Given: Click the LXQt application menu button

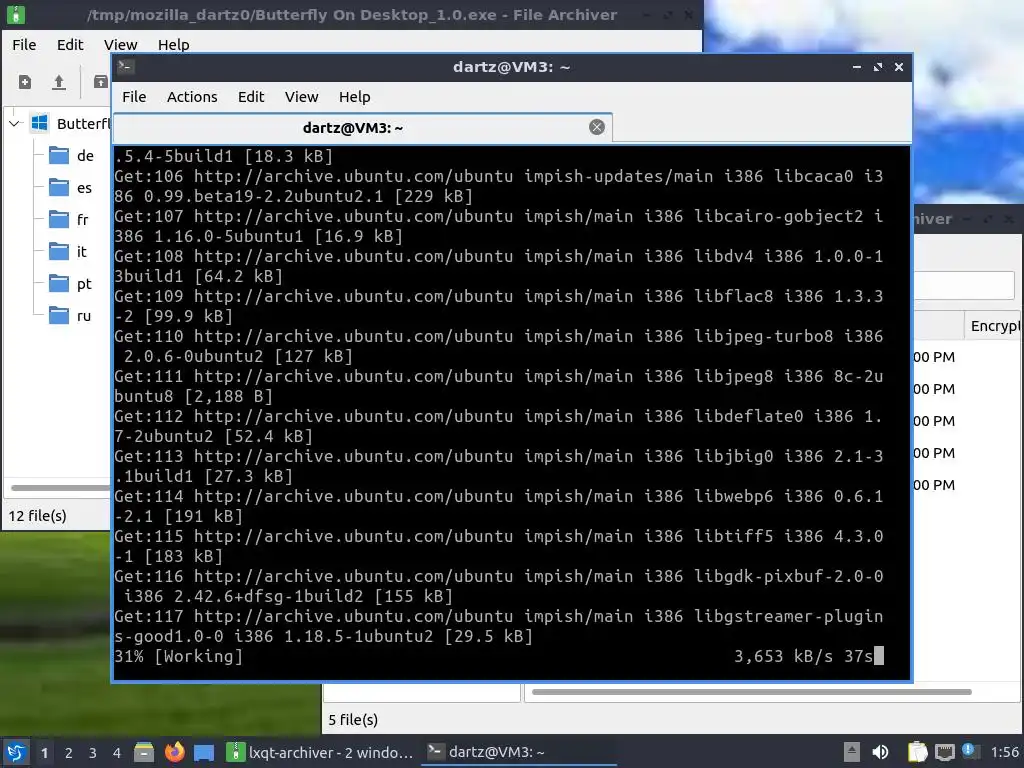Looking at the screenshot, I should [x=16, y=752].
